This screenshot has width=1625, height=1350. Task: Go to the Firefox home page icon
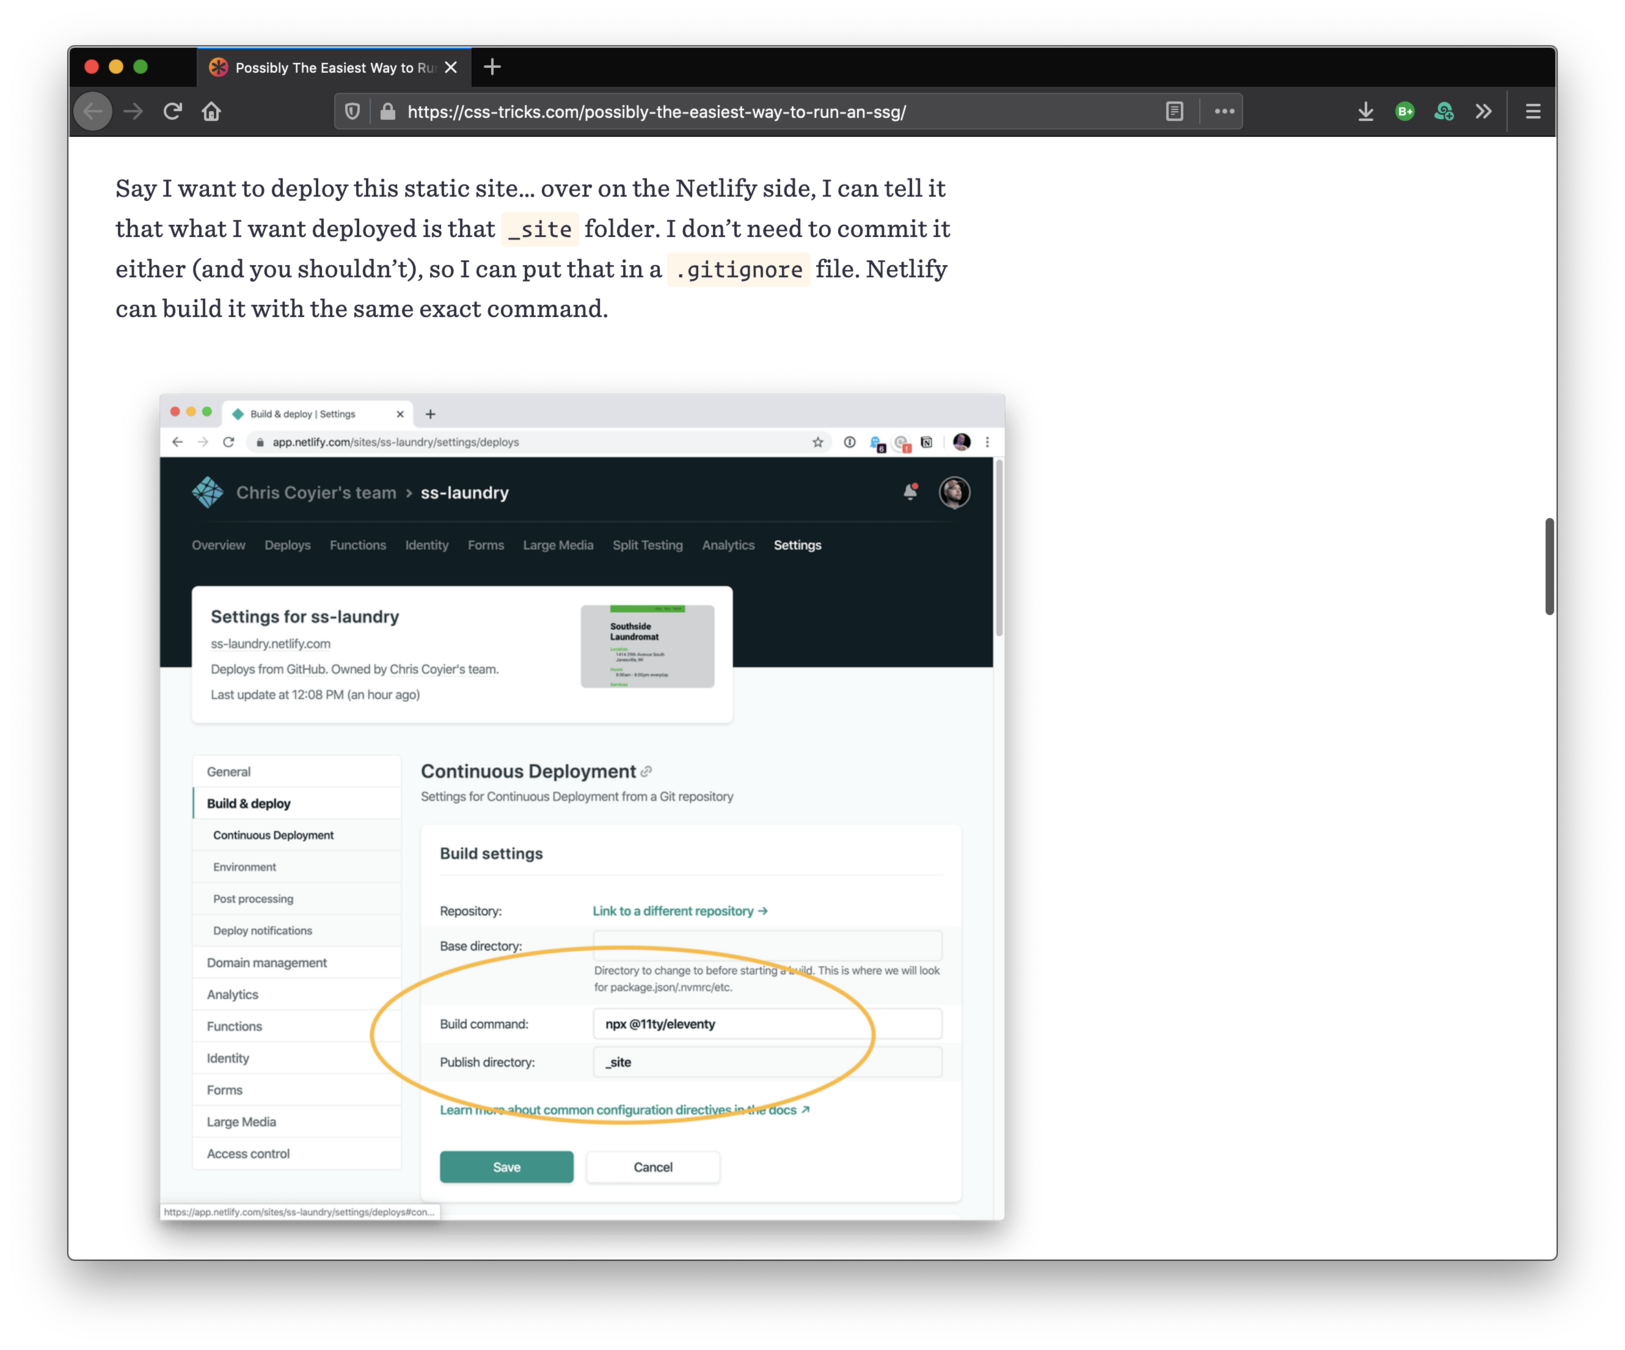pos(211,111)
